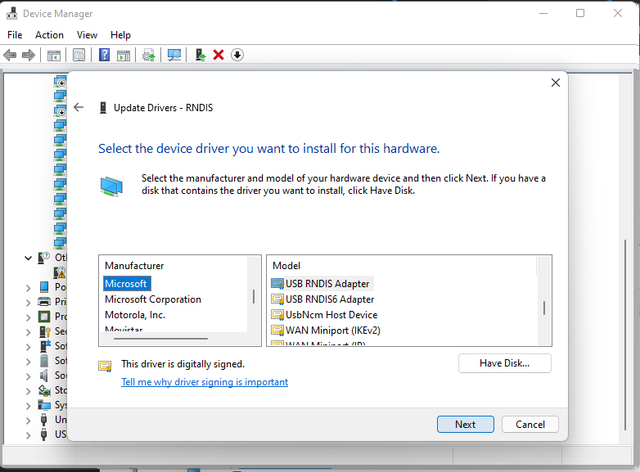Click the USB plug icon beside 'US'

[44, 434]
